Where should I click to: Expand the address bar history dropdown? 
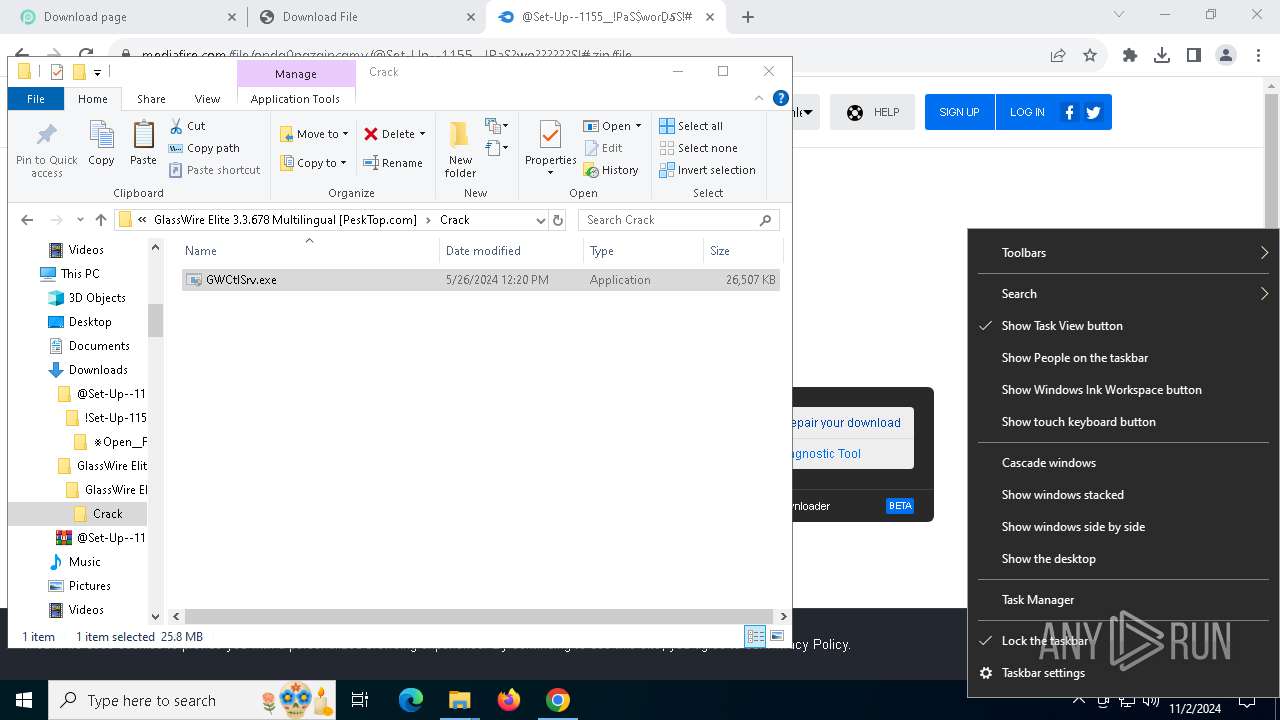pos(540,220)
